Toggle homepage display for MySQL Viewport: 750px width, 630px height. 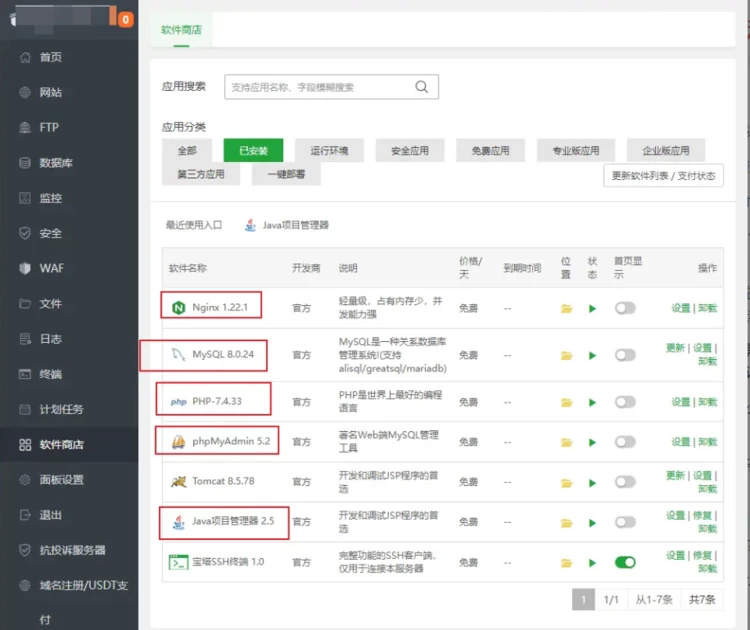625,355
